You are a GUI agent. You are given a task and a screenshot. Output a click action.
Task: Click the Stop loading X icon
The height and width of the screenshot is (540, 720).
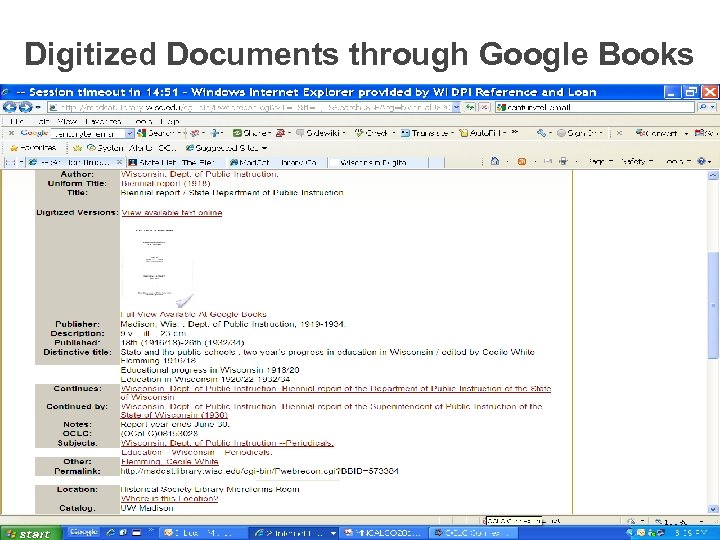[484, 107]
